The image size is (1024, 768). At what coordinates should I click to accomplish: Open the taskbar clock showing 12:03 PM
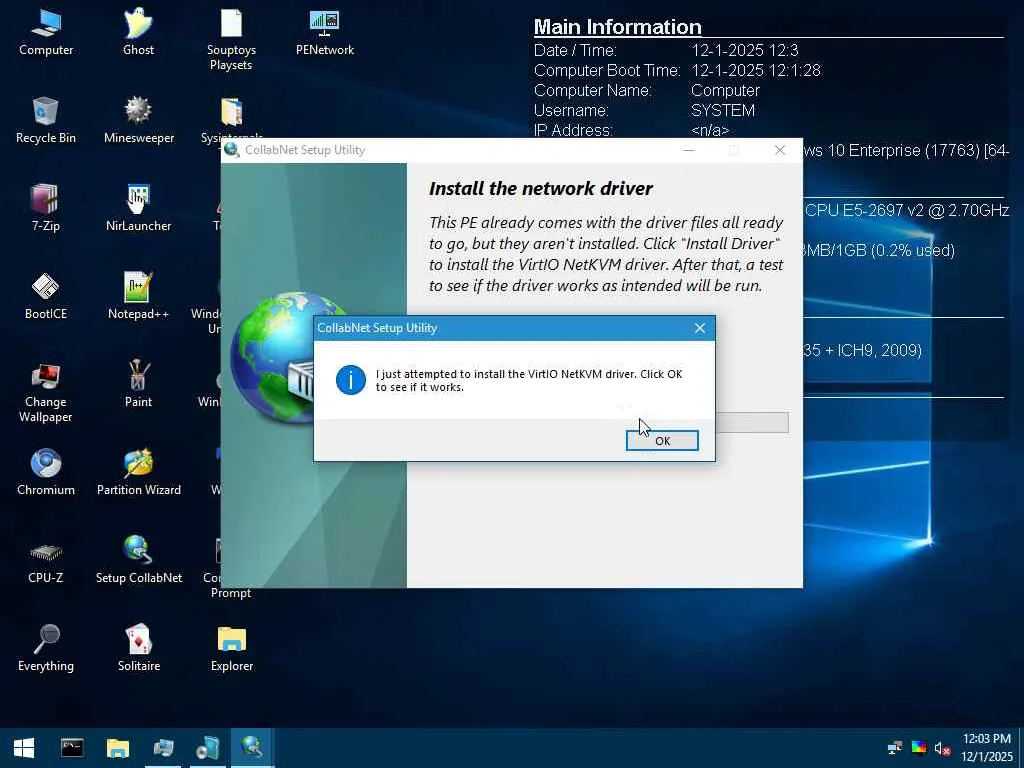(986, 748)
